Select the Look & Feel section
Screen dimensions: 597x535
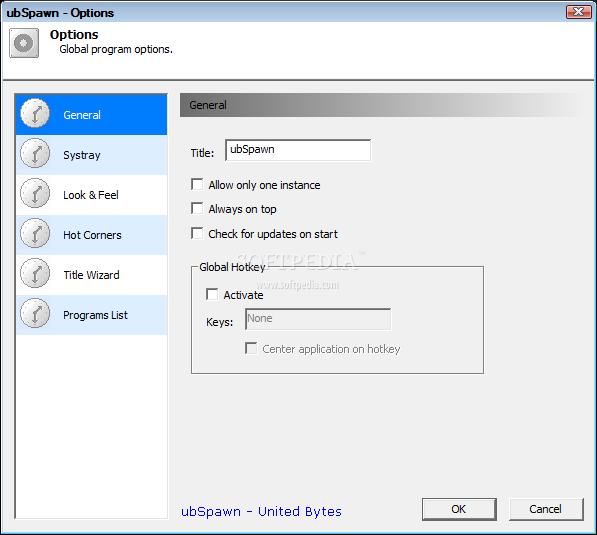[x=92, y=195]
